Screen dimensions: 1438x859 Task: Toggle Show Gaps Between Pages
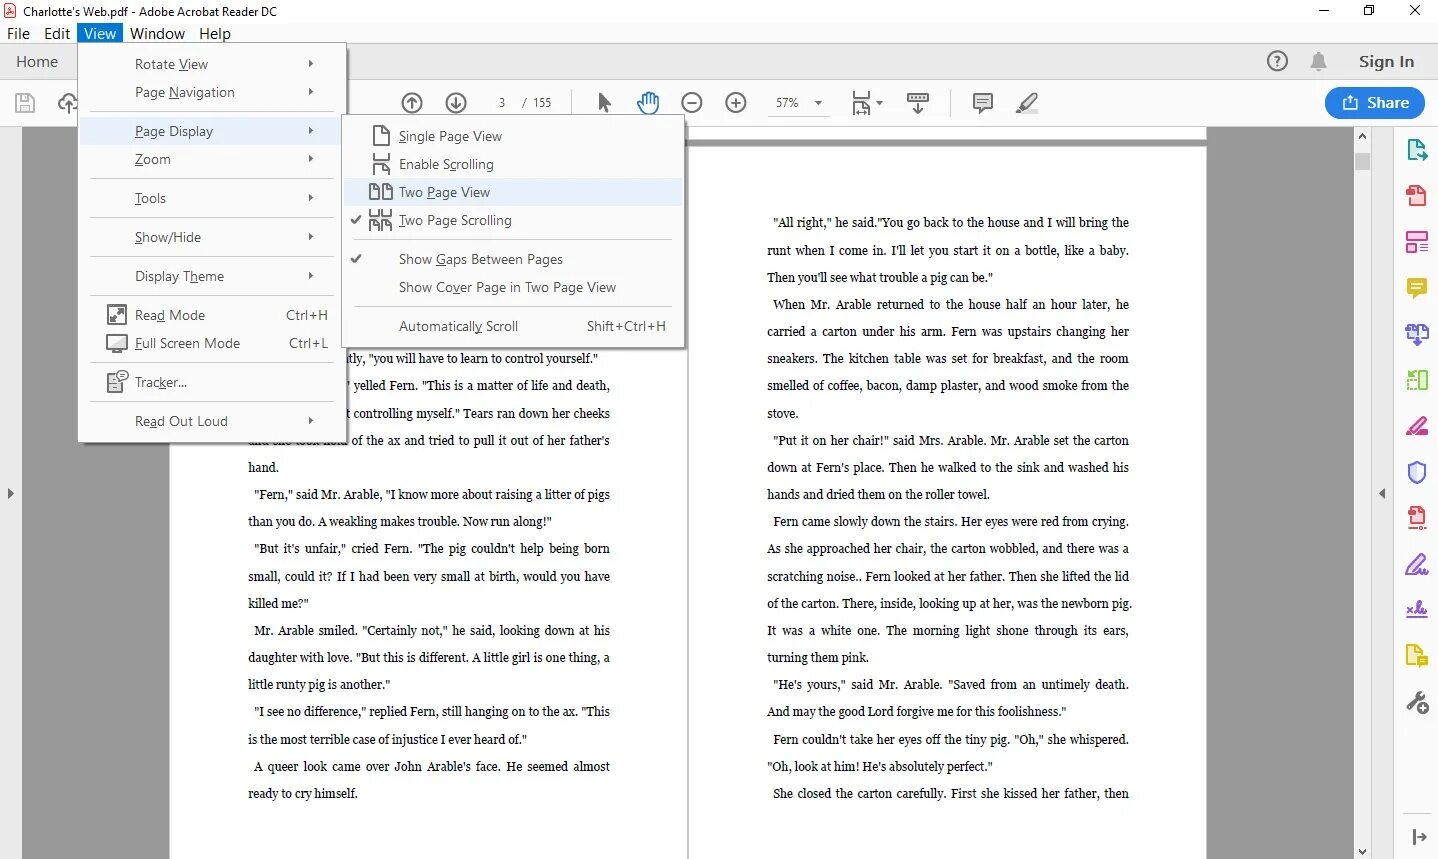[513, 259]
